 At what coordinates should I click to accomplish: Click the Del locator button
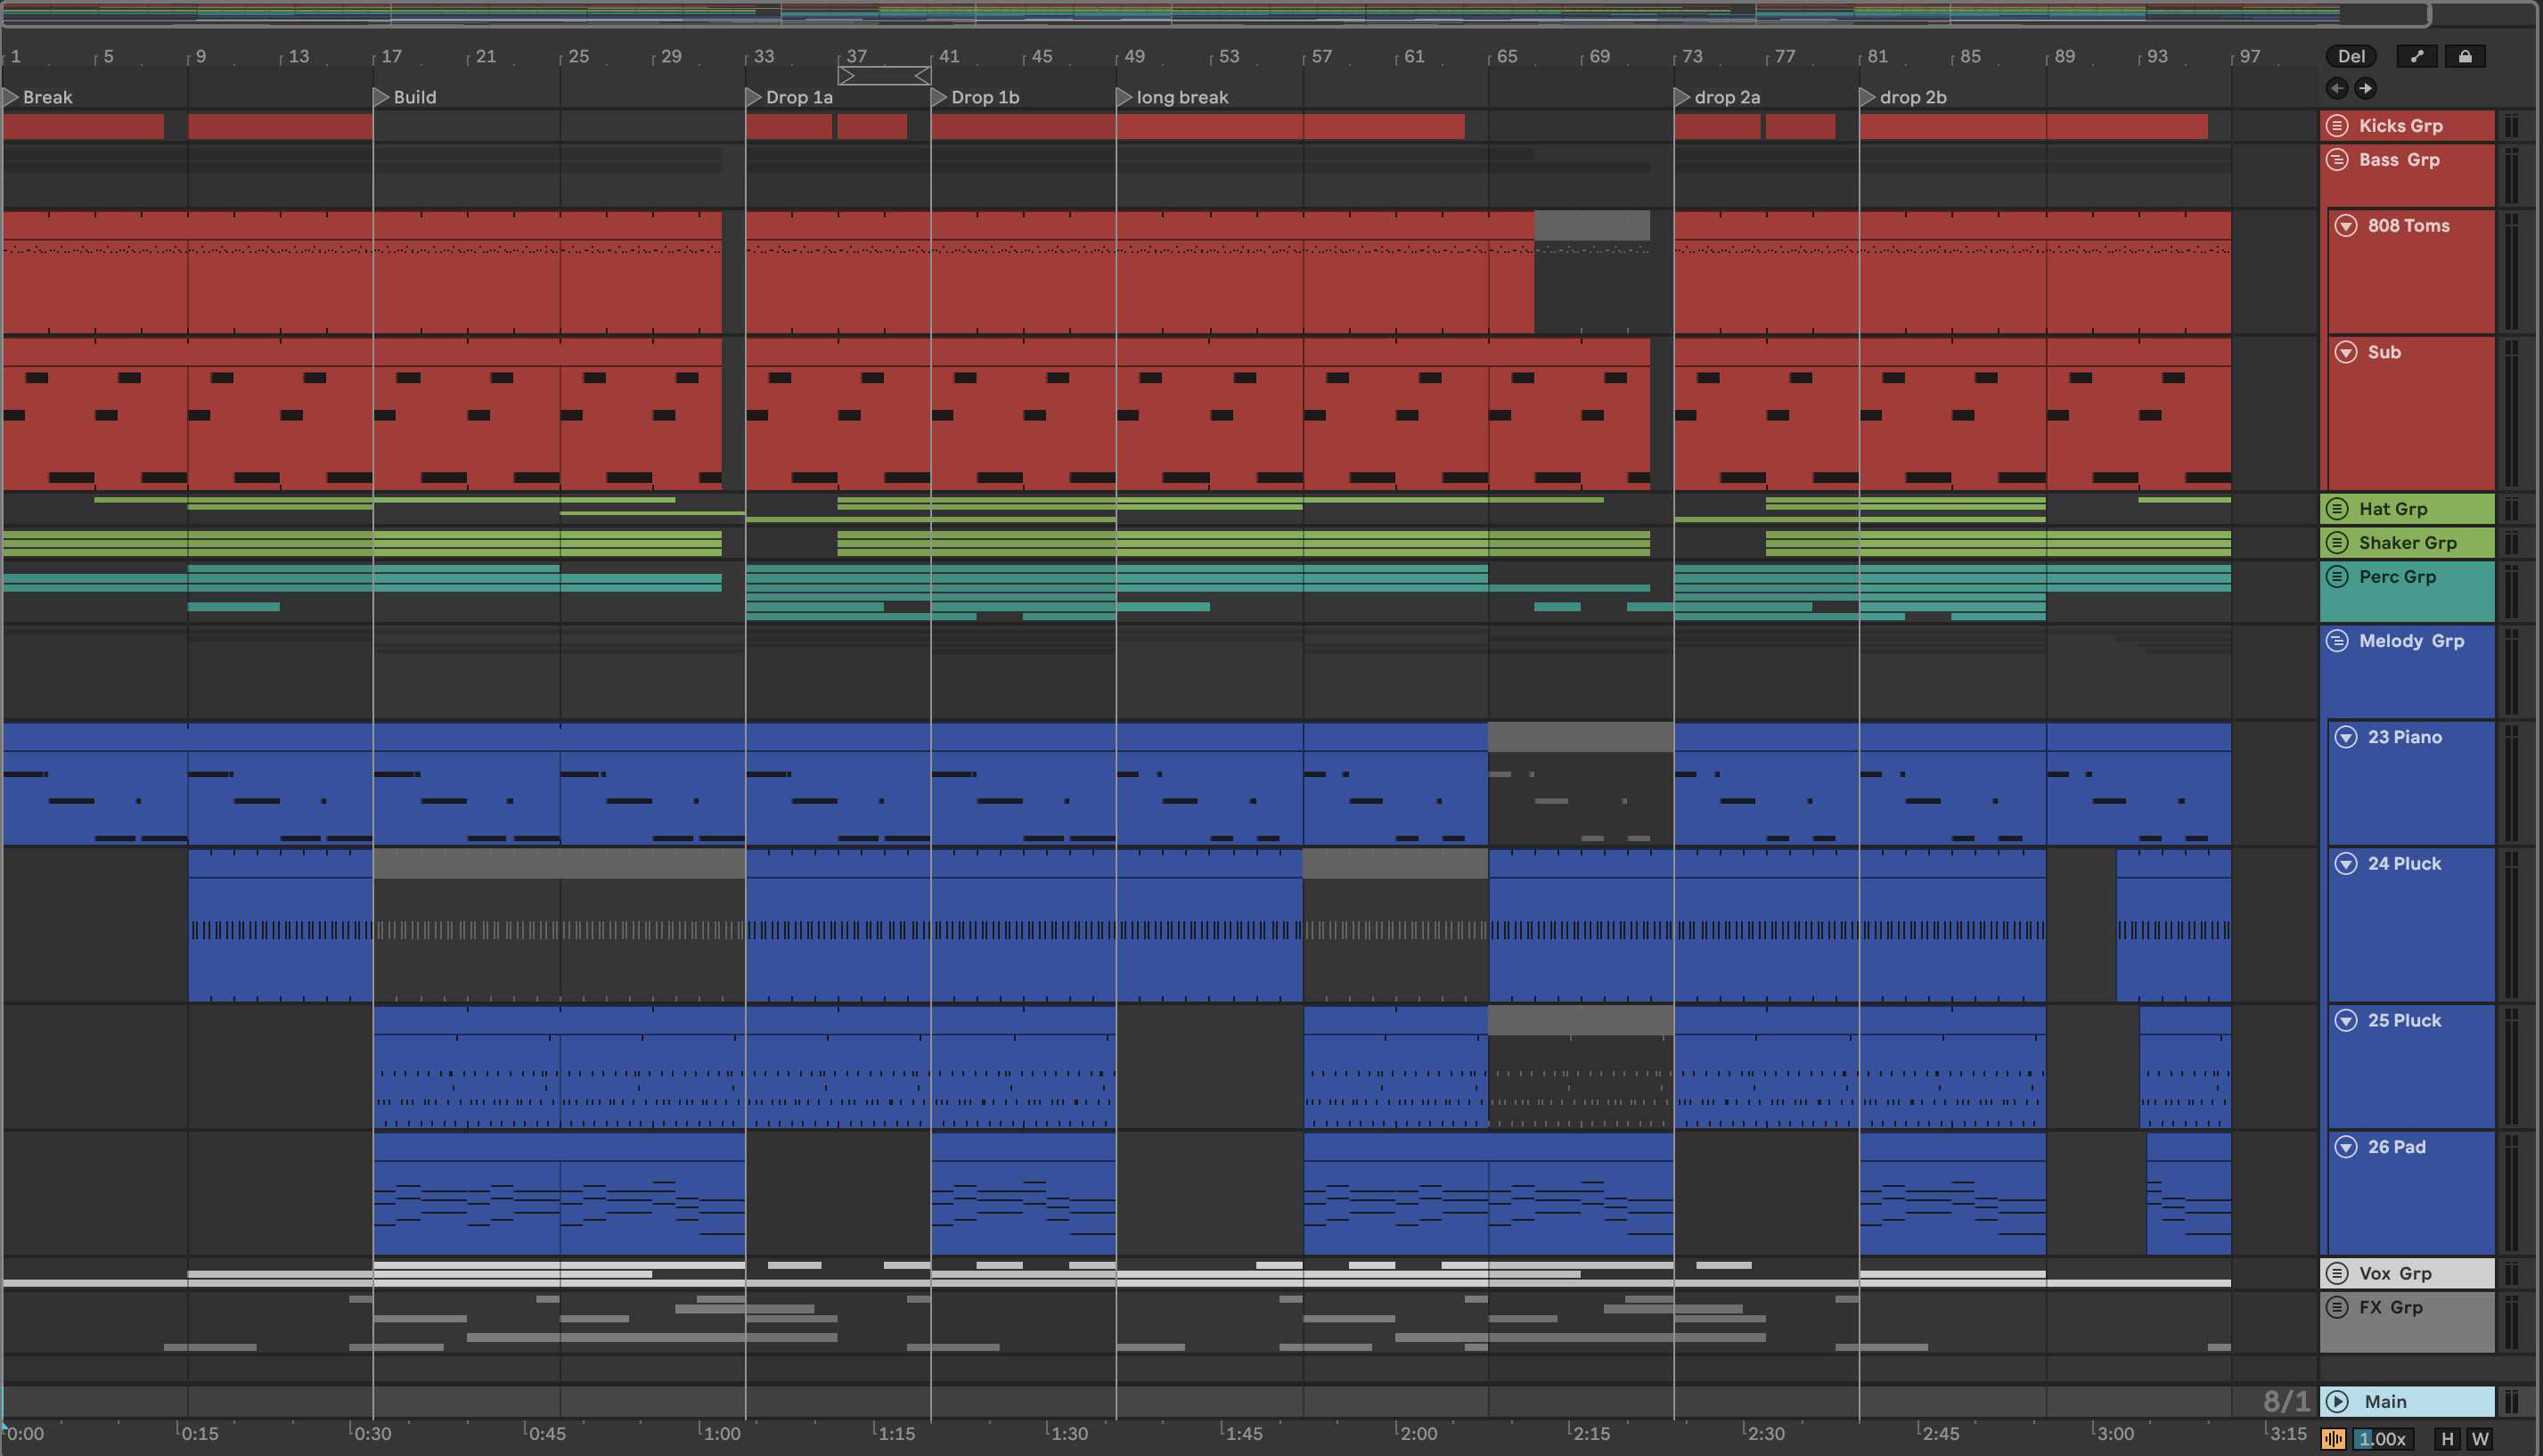pyautogui.click(x=2351, y=56)
